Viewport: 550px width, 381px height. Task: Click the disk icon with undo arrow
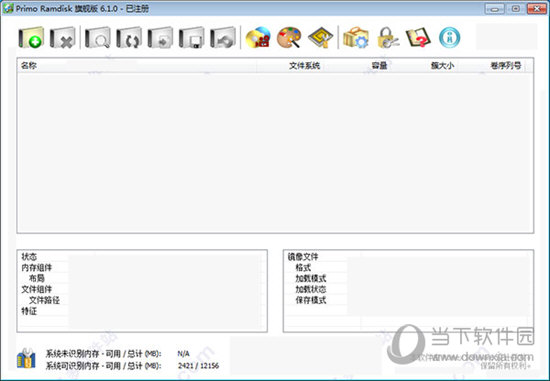point(223,38)
